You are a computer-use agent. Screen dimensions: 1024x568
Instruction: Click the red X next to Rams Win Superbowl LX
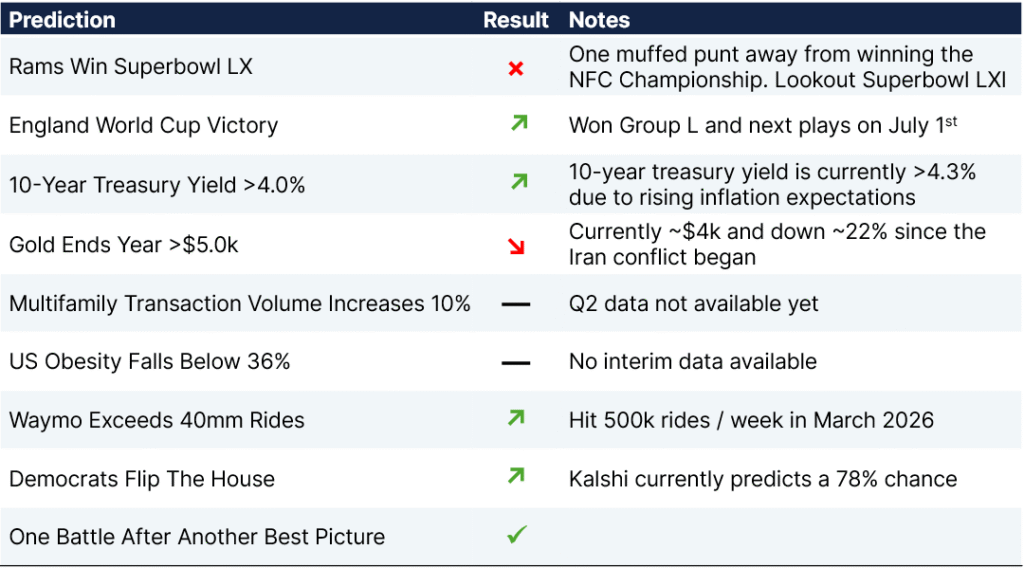click(x=516, y=68)
